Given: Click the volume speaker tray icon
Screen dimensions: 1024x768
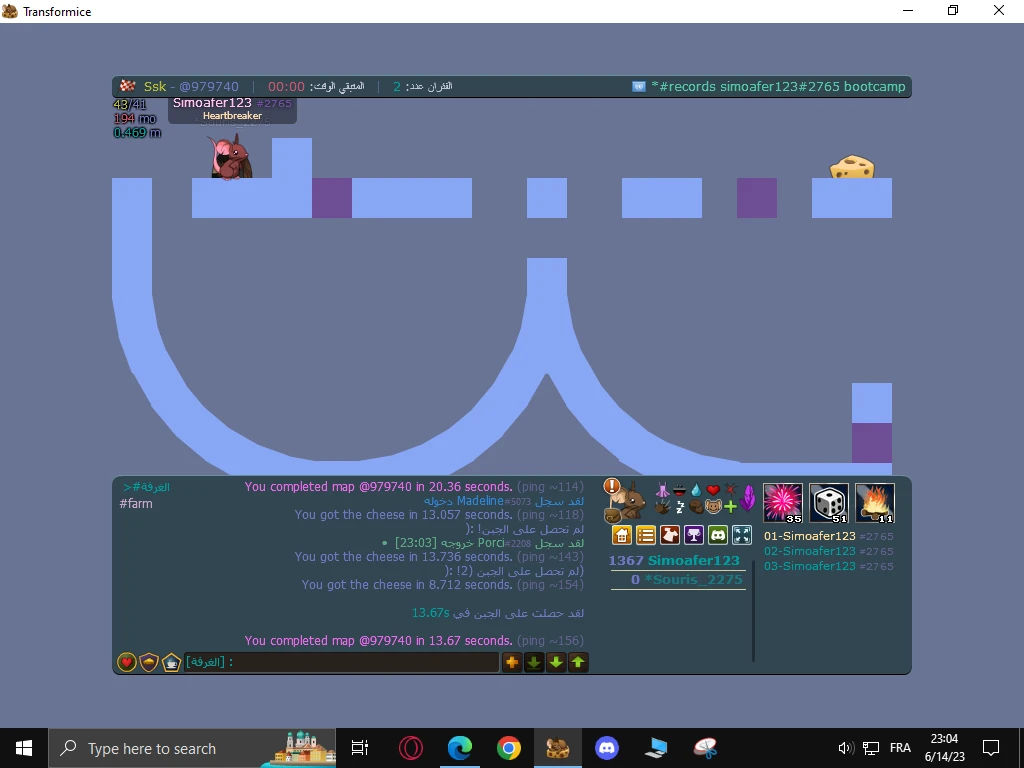Looking at the screenshot, I should [846, 748].
